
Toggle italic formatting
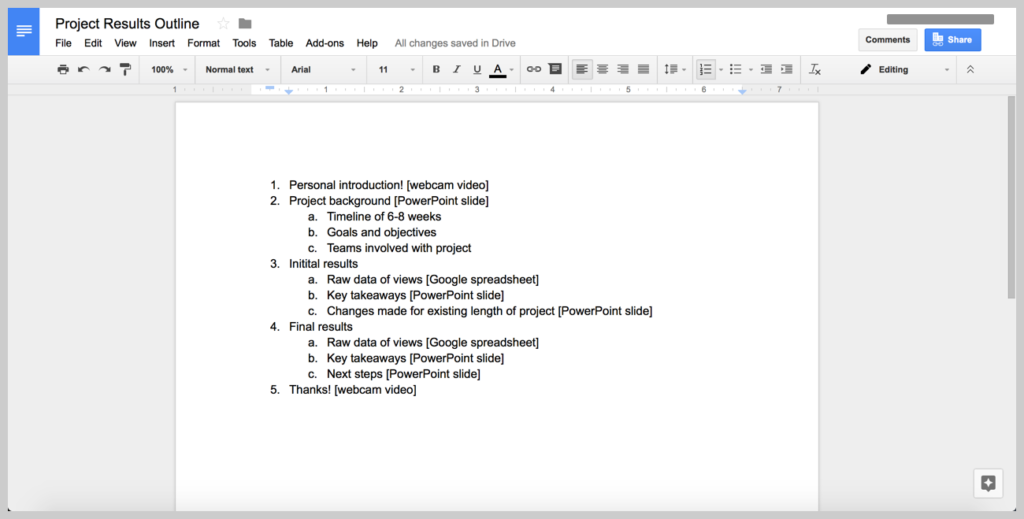[x=456, y=69]
